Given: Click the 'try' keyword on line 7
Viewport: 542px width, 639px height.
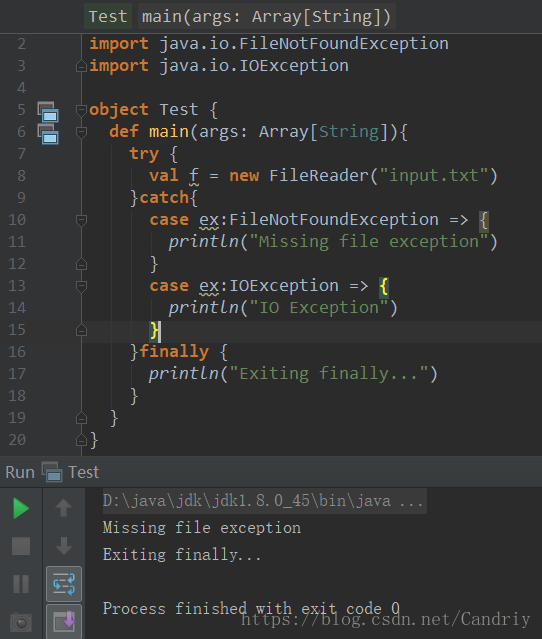Looking at the screenshot, I should coord(144,154).
